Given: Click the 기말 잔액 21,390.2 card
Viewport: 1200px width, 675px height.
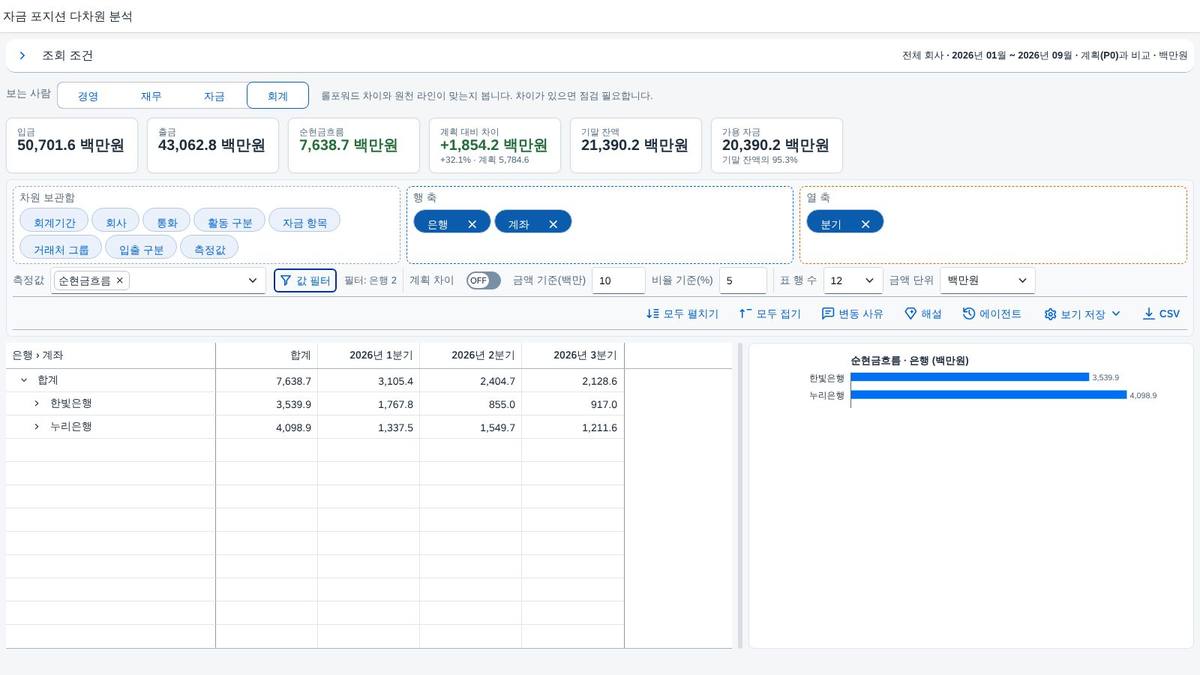Looking at the screenshot, I should [636, 145].
